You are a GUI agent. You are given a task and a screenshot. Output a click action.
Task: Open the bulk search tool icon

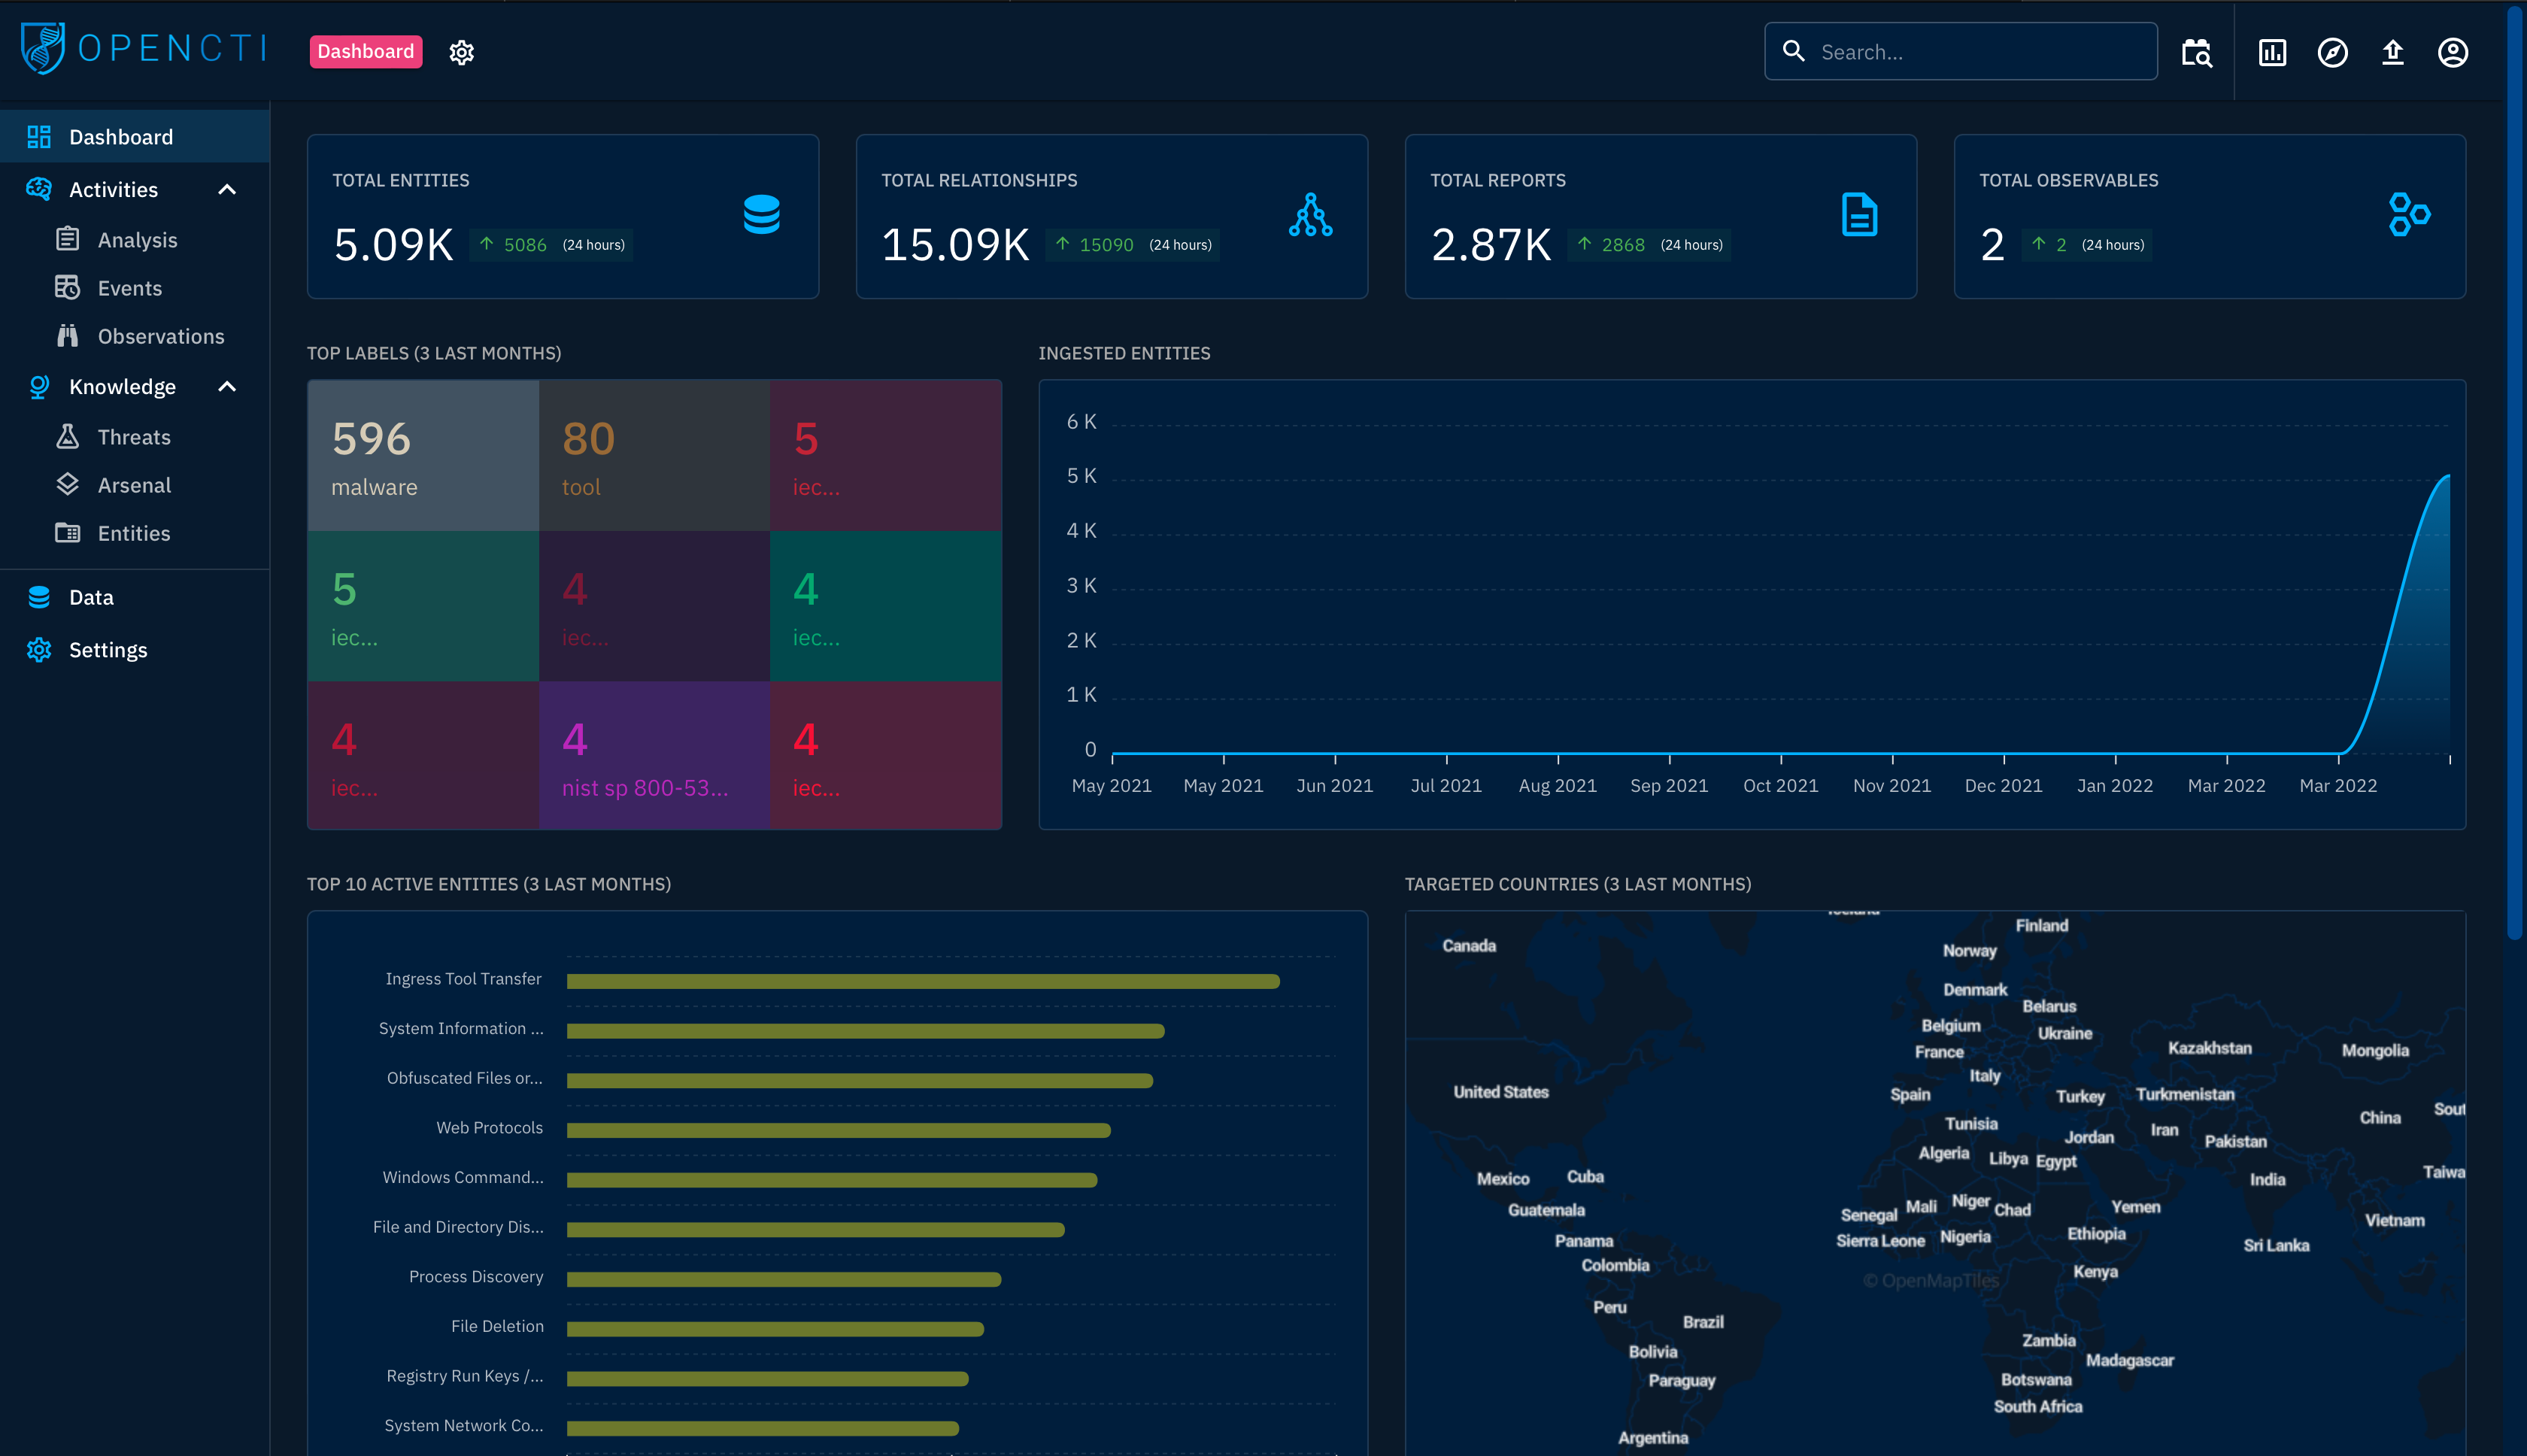pos(2196,52)
